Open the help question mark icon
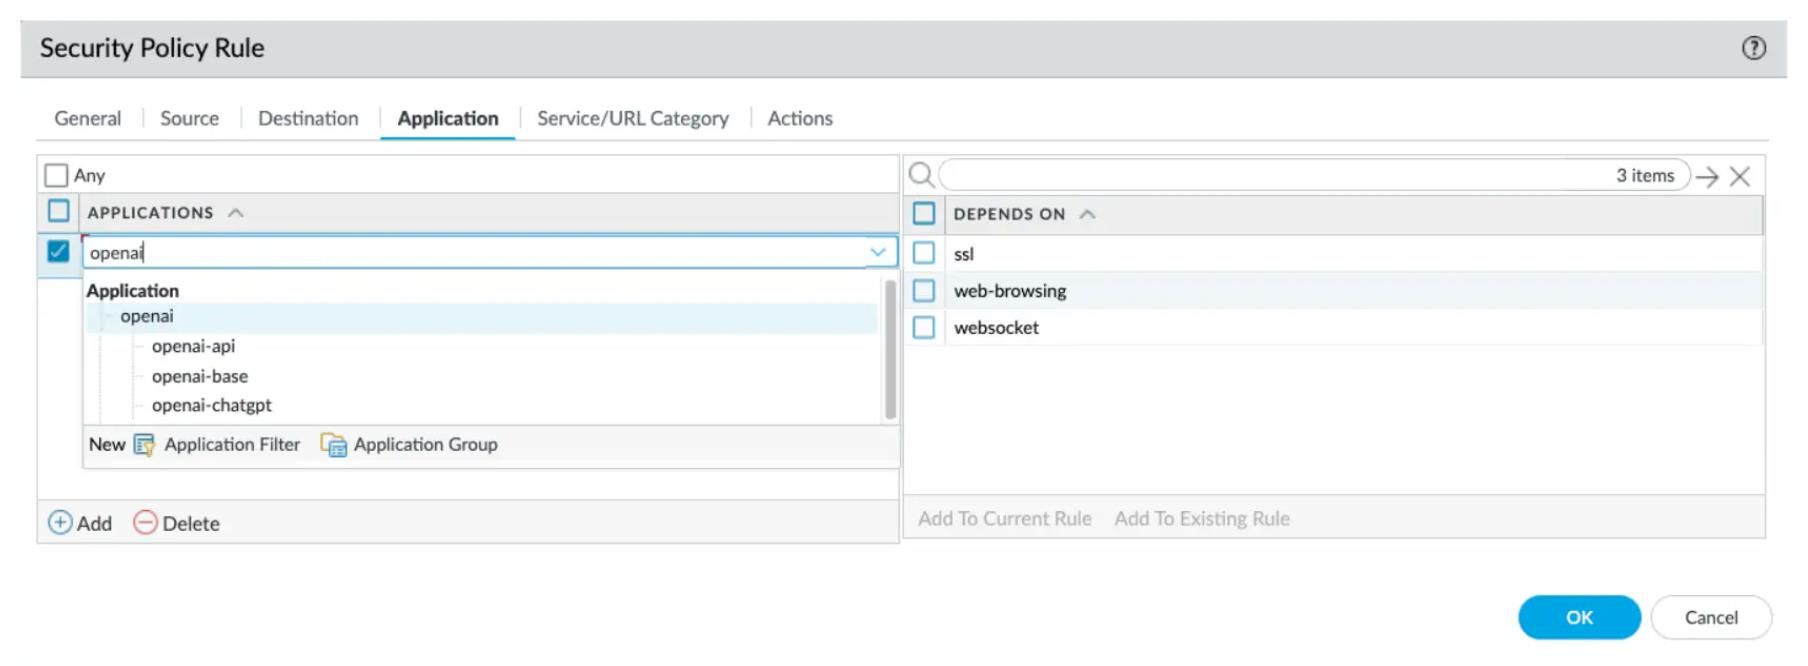Screen dimensions: 1808x666 [x=1753, y=48]
